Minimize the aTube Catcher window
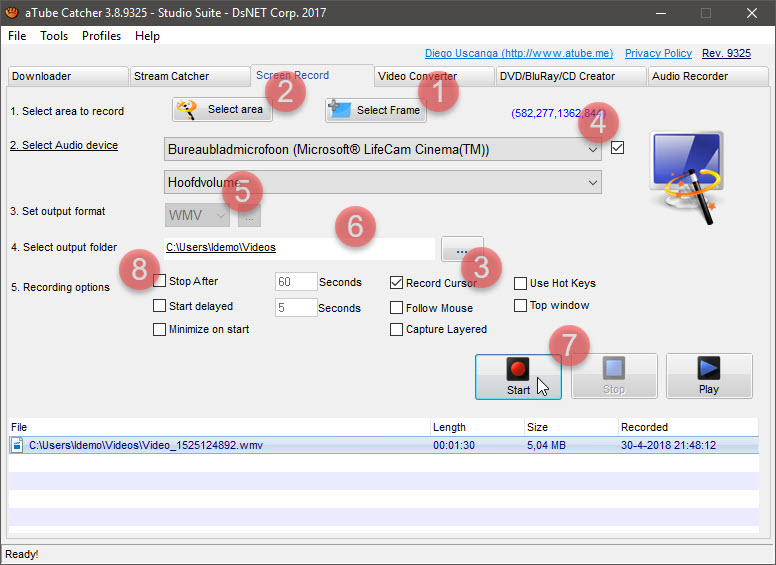 pyautogui.click(x=661, y=13)
